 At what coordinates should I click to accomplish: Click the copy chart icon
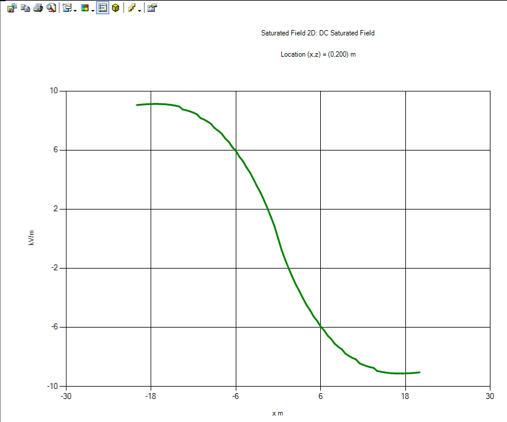coord(25,8)
